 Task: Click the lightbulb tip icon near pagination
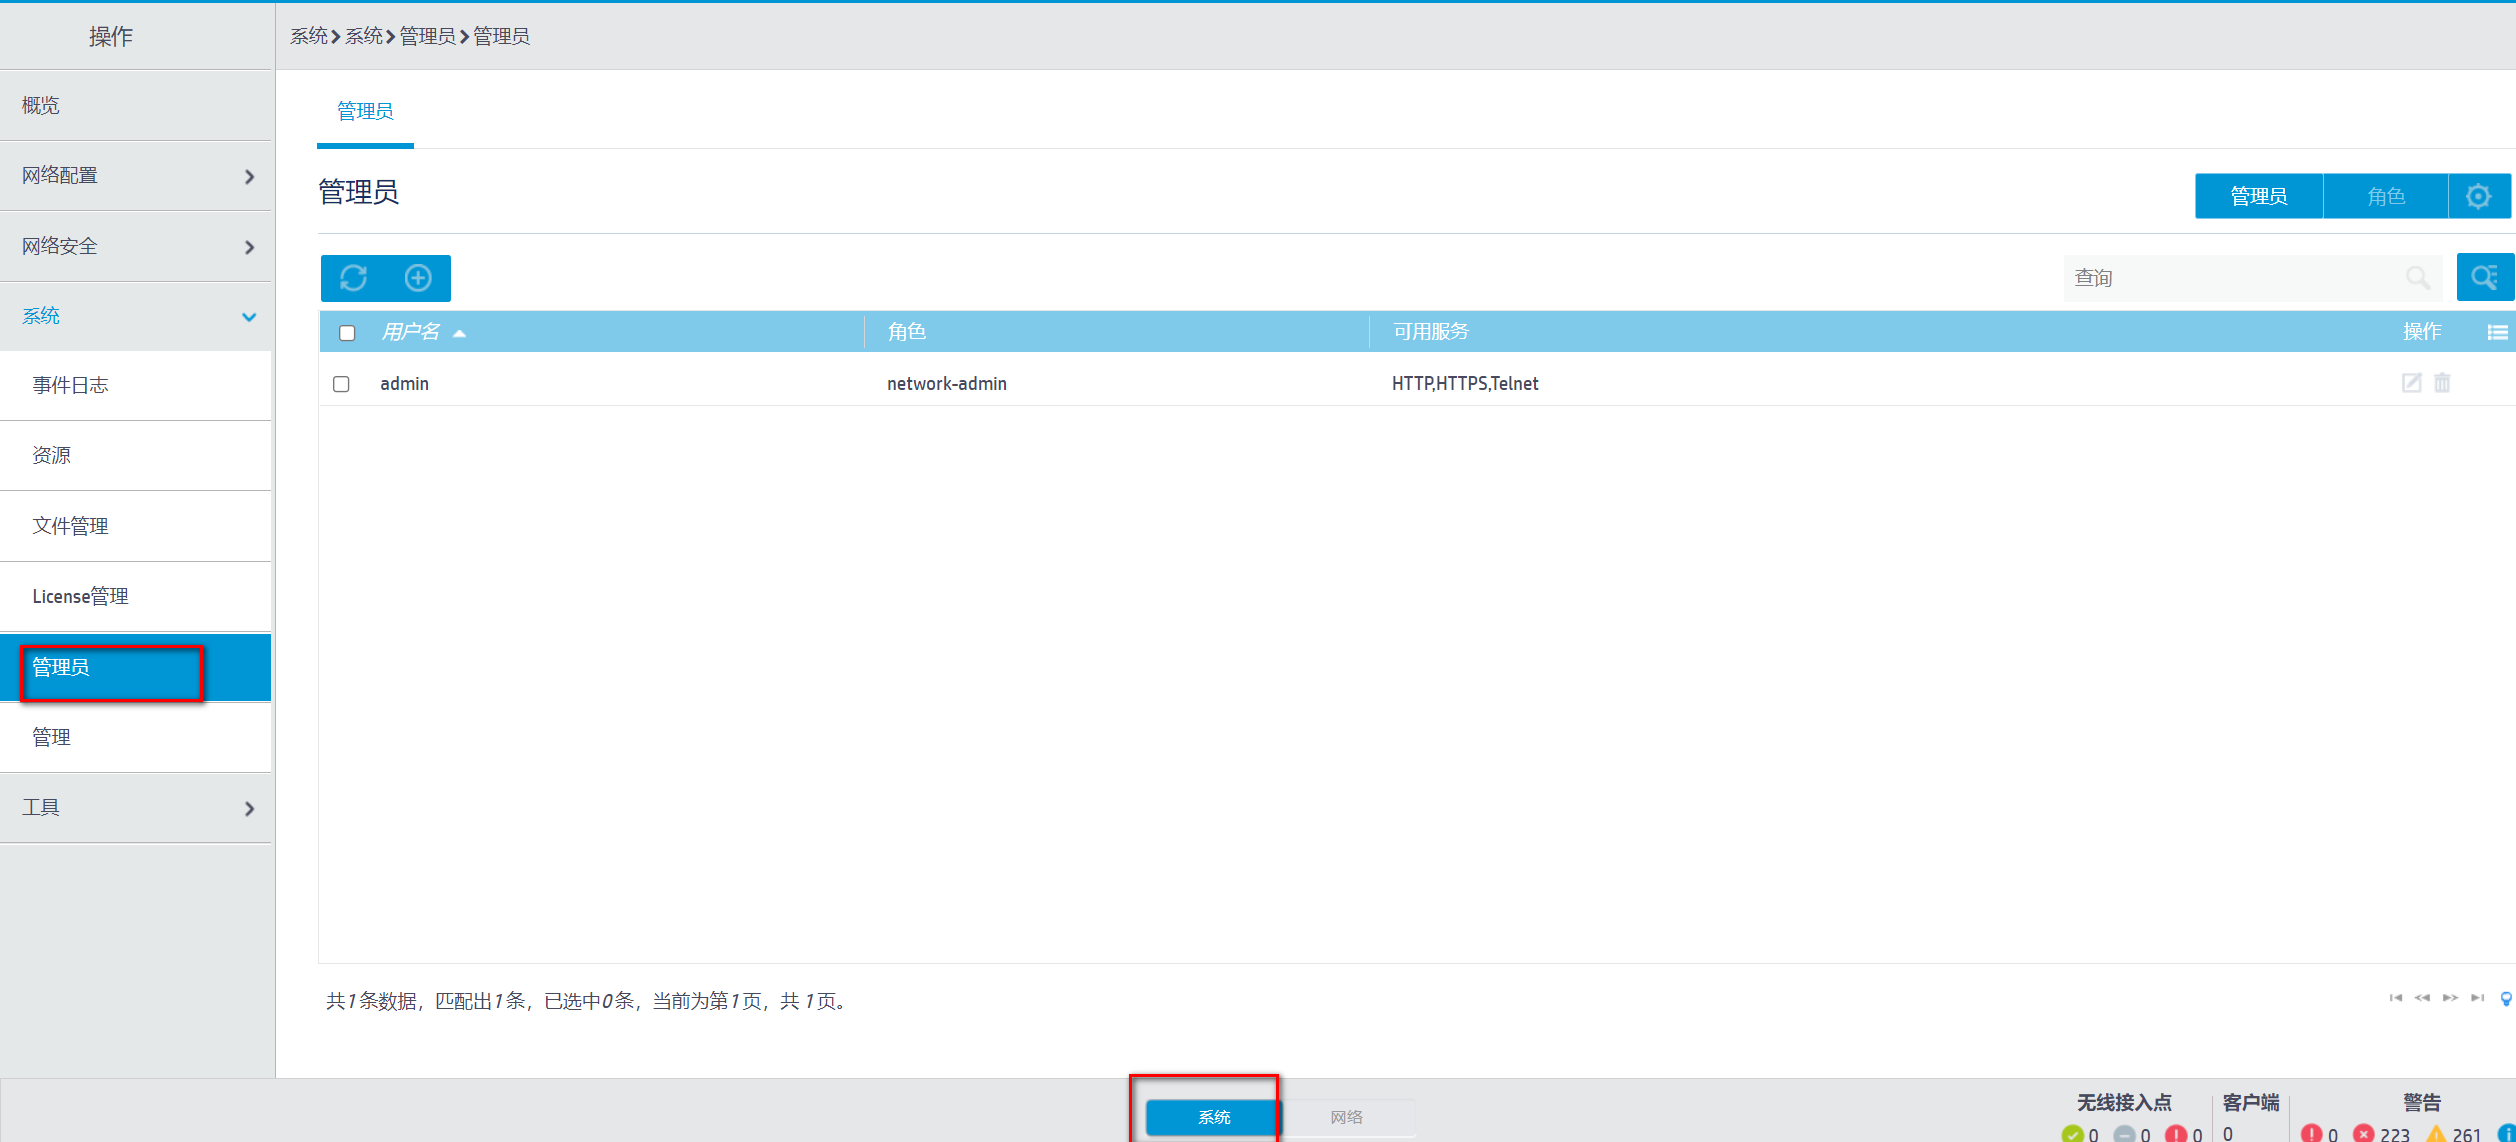(x=2505, y=998)
